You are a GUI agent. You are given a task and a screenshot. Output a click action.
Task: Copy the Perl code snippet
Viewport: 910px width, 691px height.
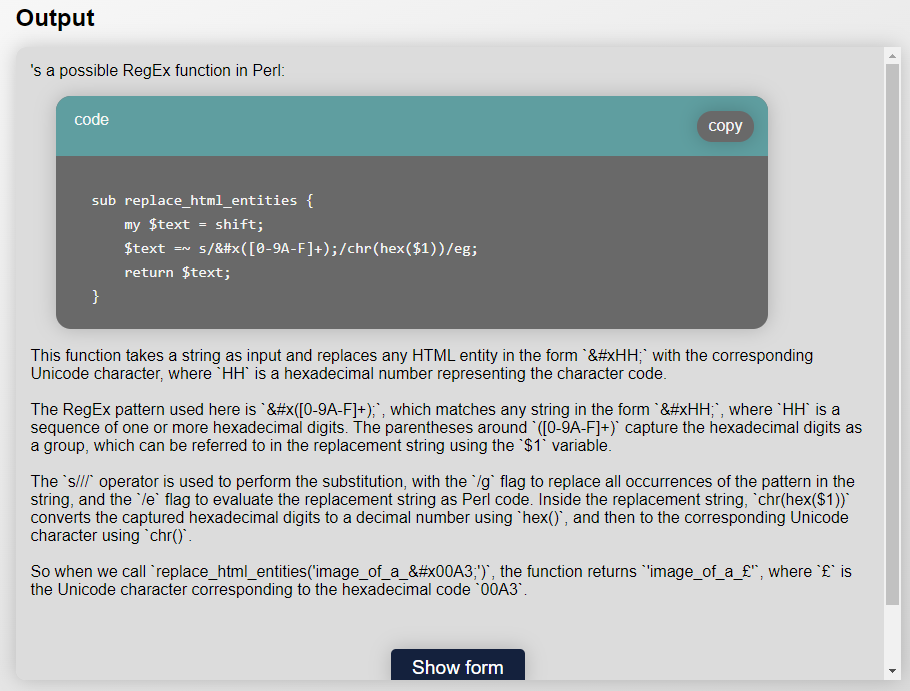(725, 126)
